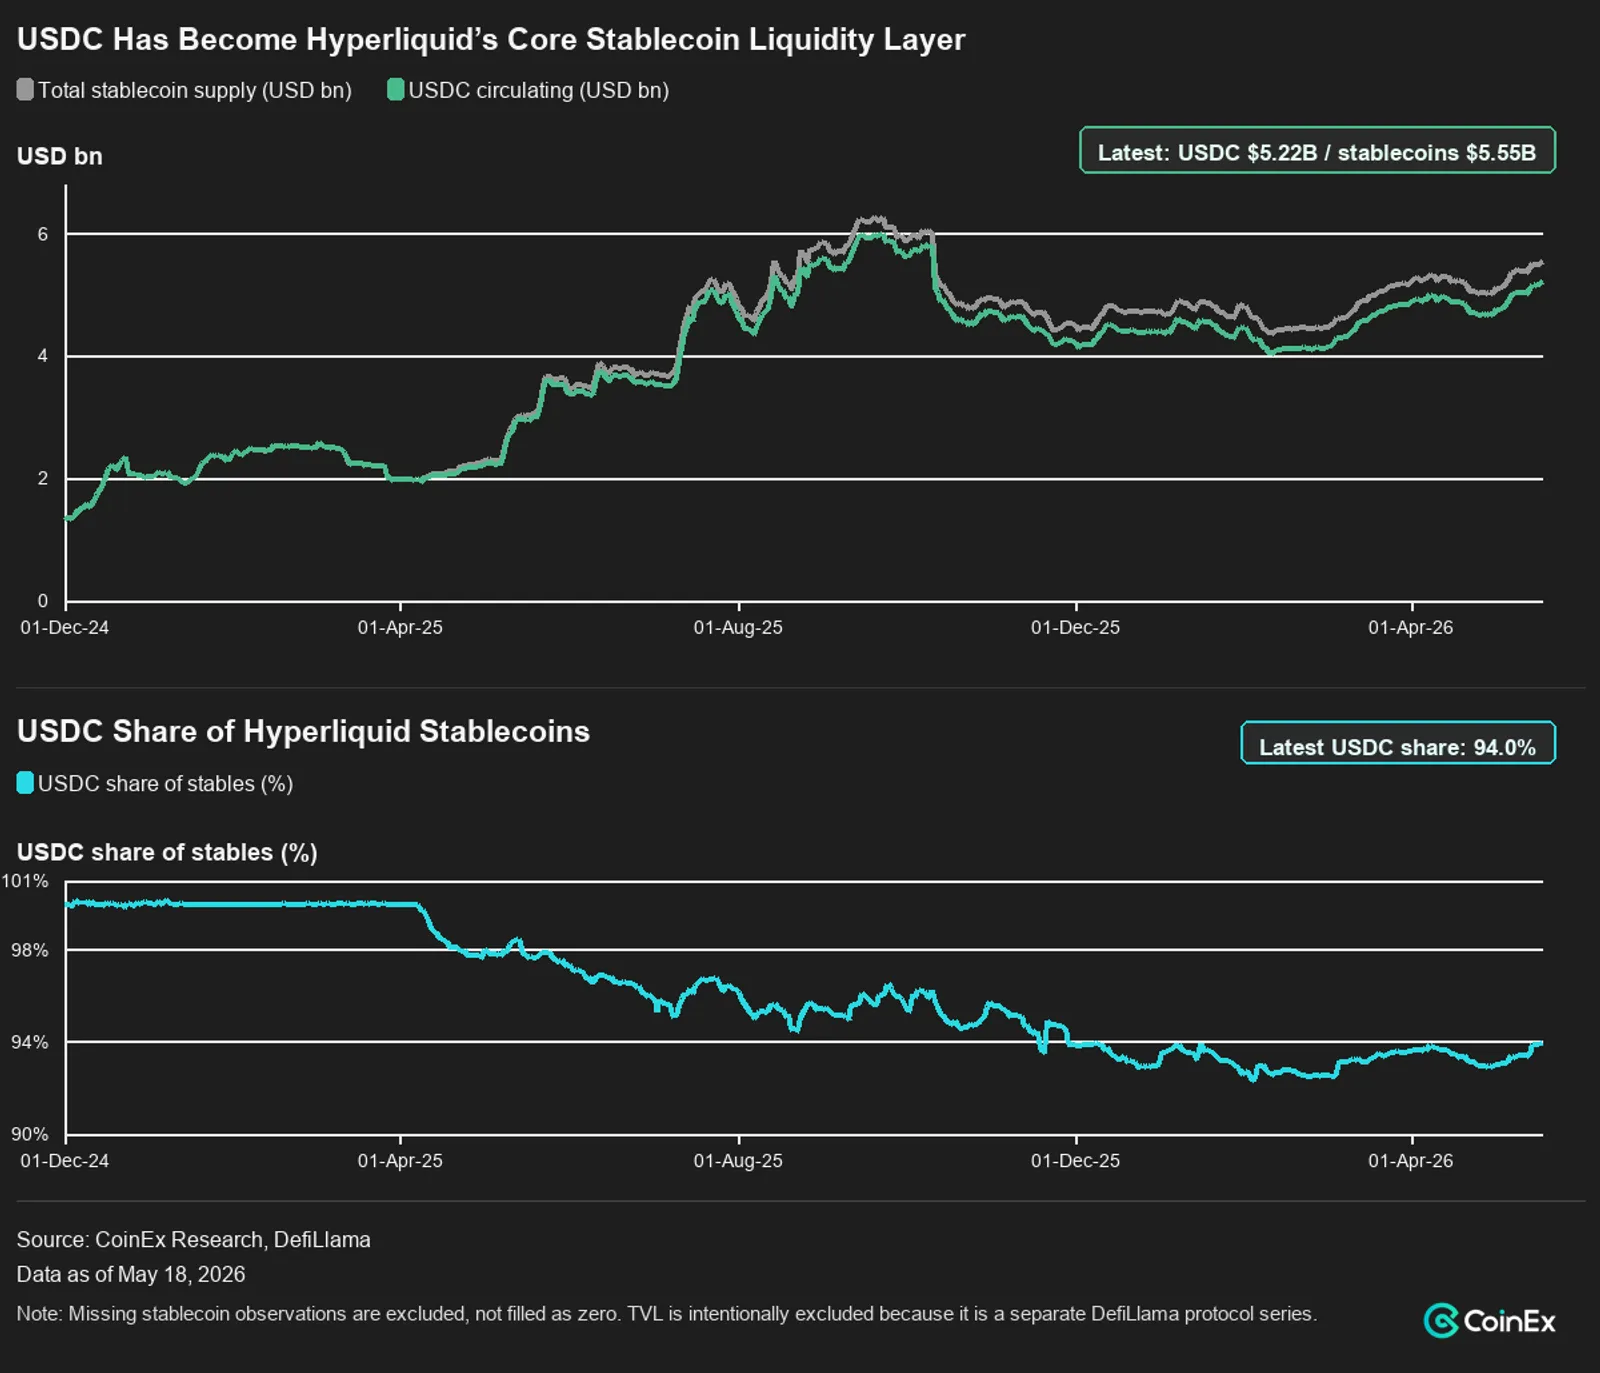Select the 'Total stablecoin supply (USD bn)' legend label

pyautogui.click(x=195, y=90)
